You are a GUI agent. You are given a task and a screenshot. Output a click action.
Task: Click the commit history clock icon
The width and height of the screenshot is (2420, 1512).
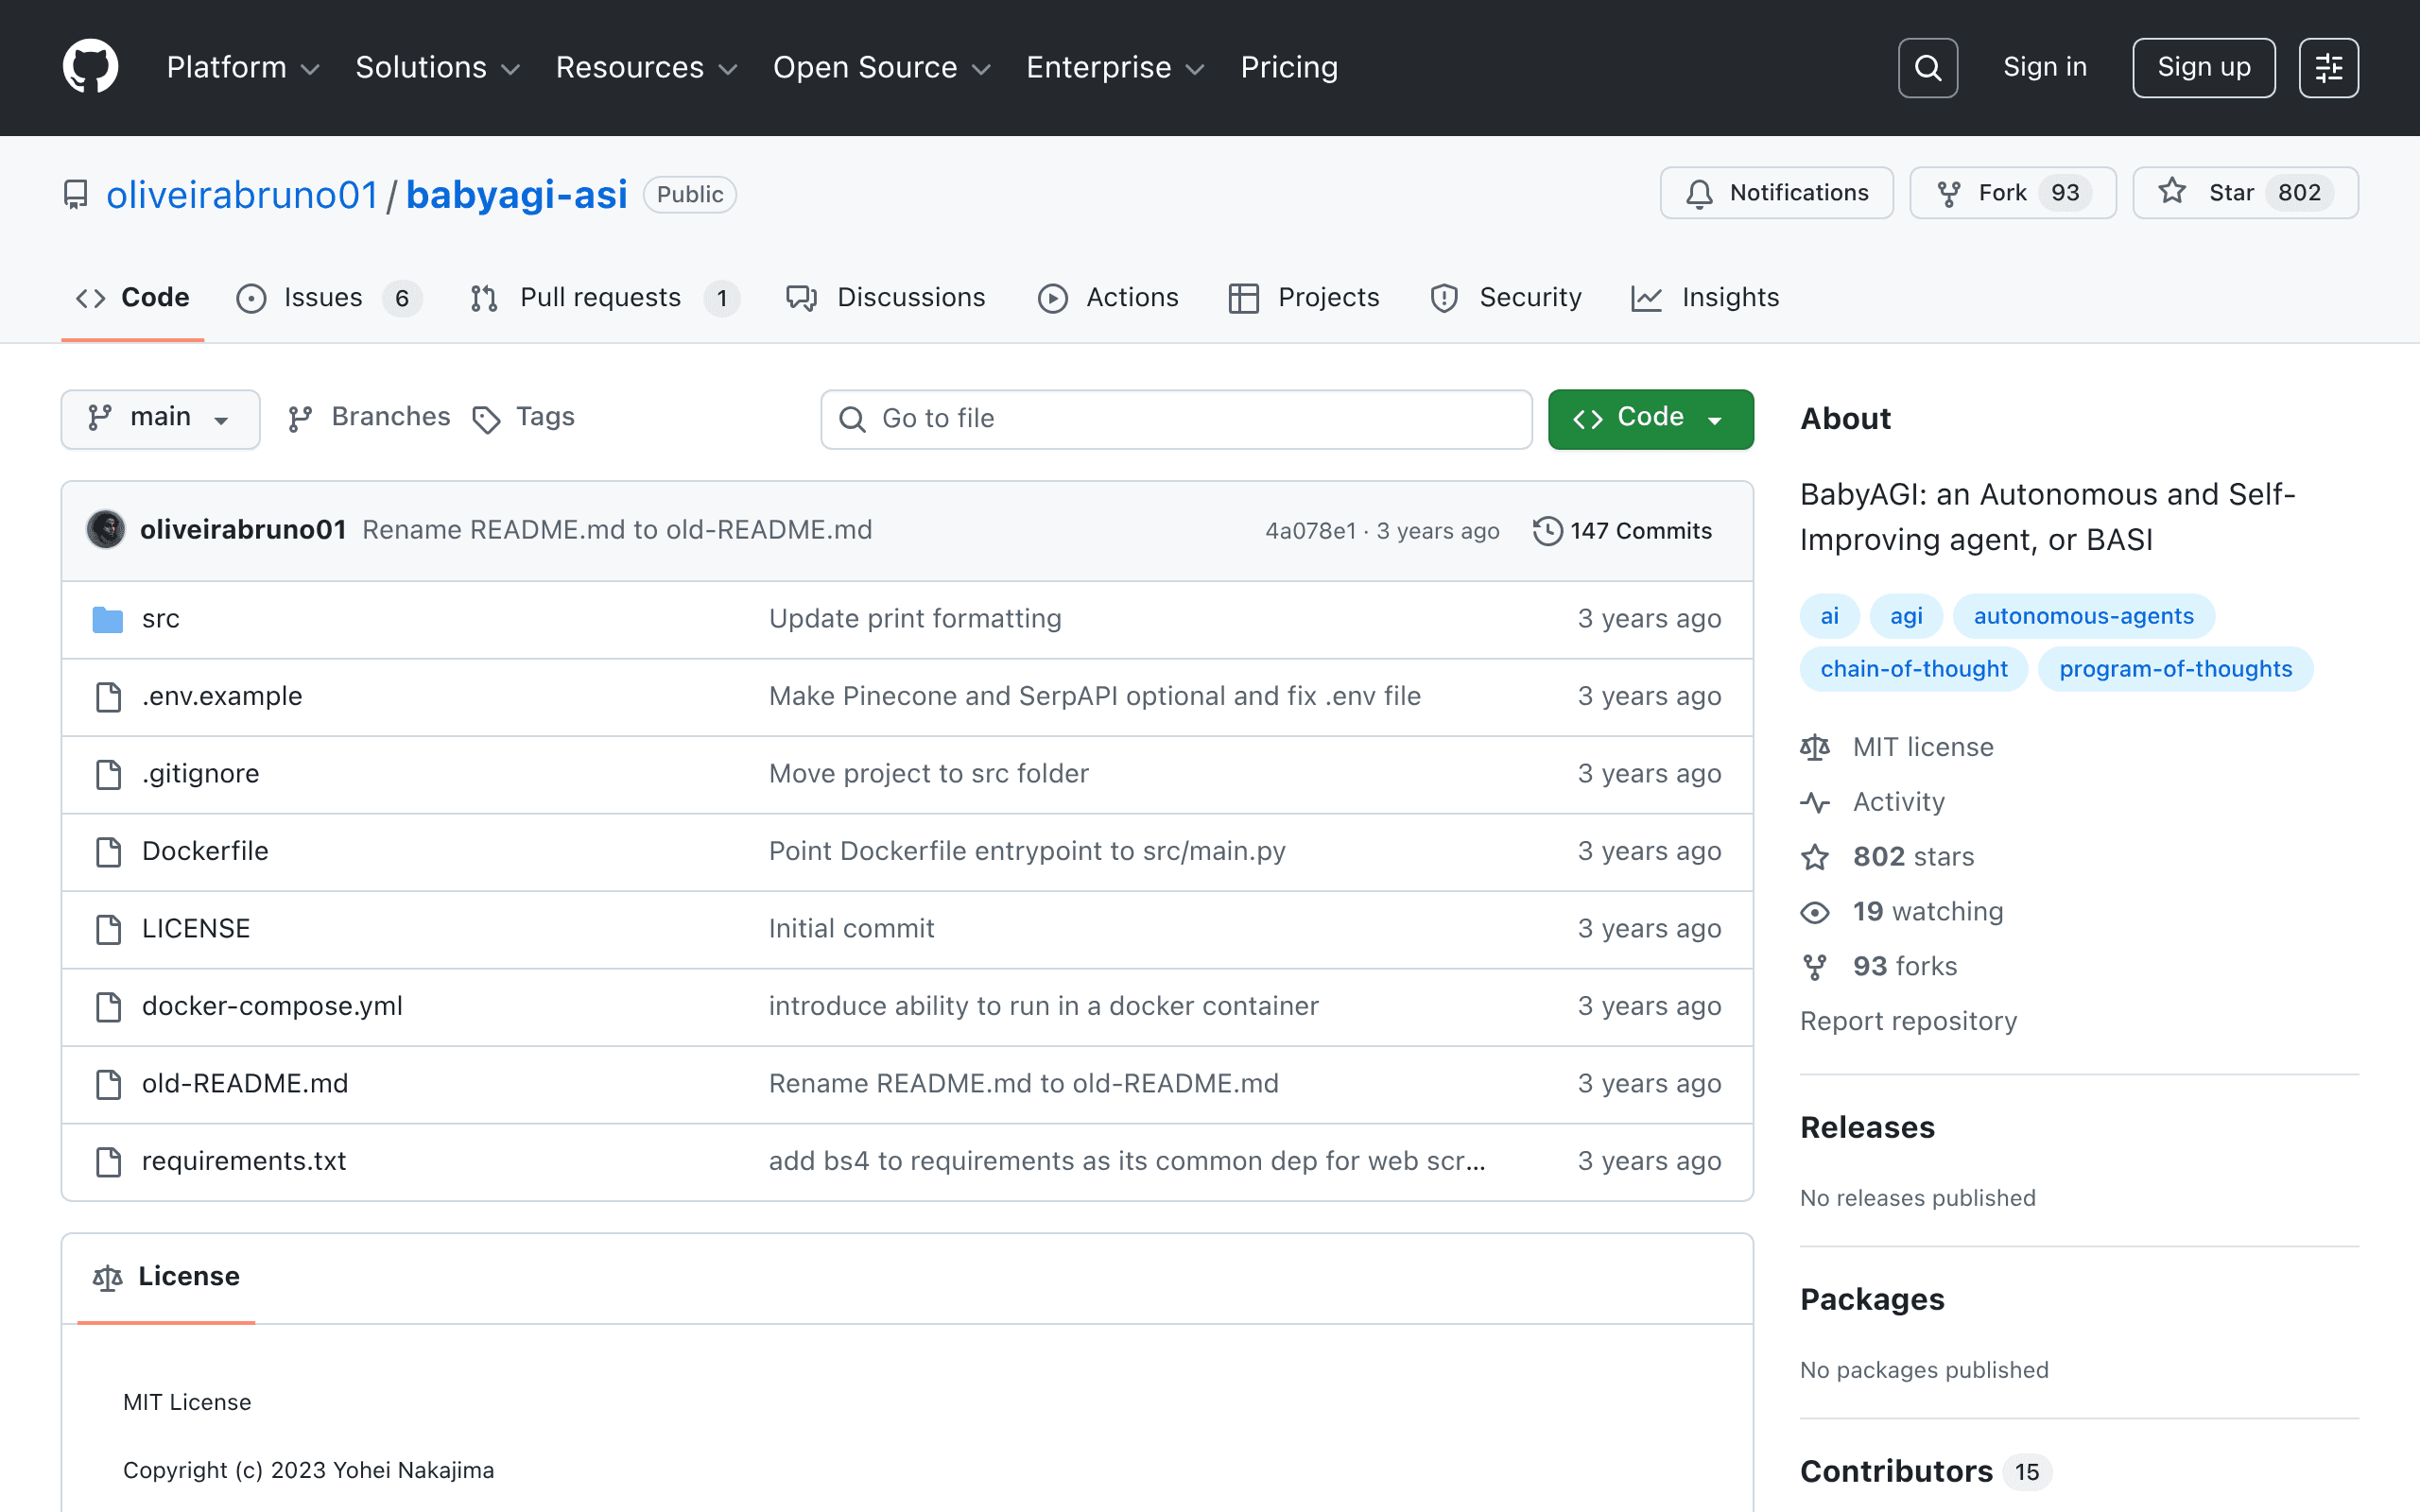[x=1547, y=530]
